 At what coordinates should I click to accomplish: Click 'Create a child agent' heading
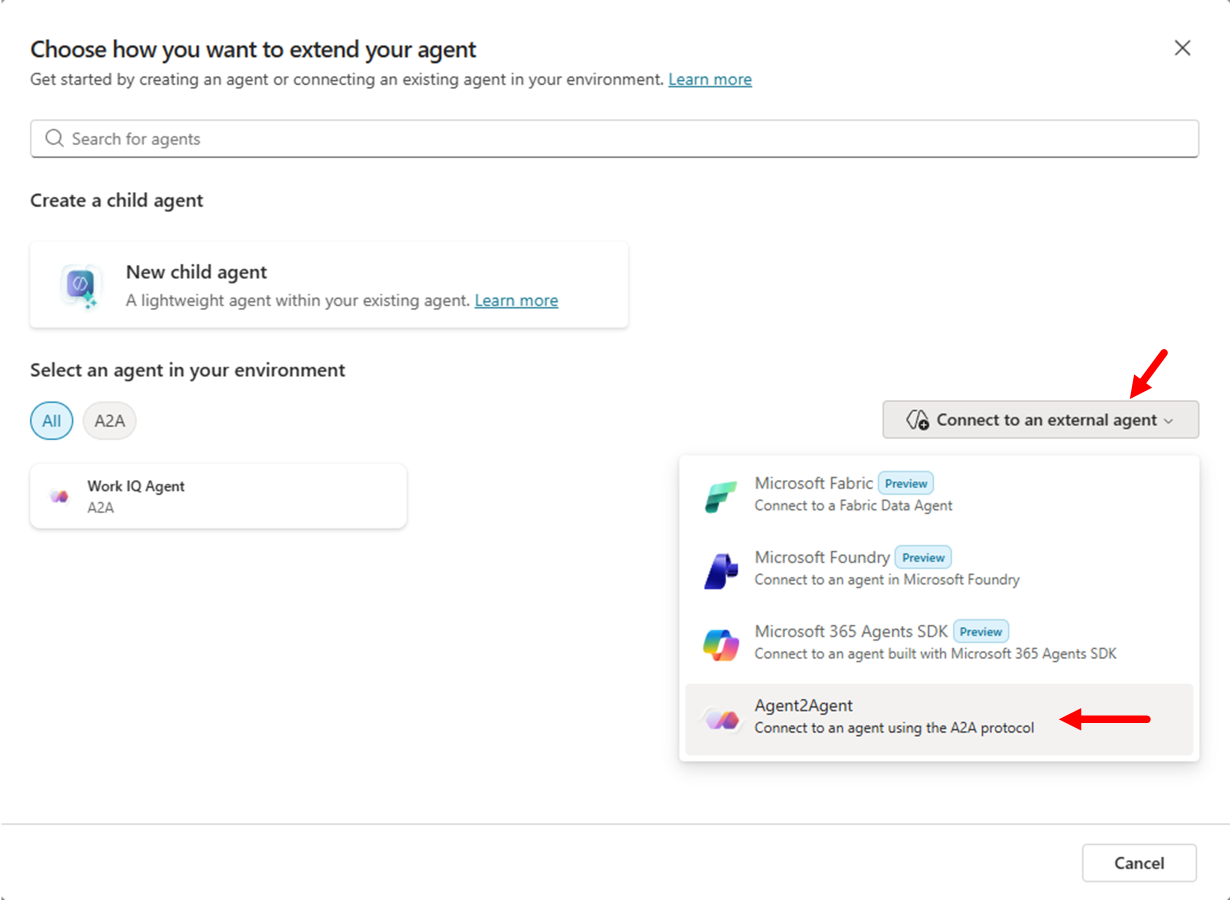[116, 200]
